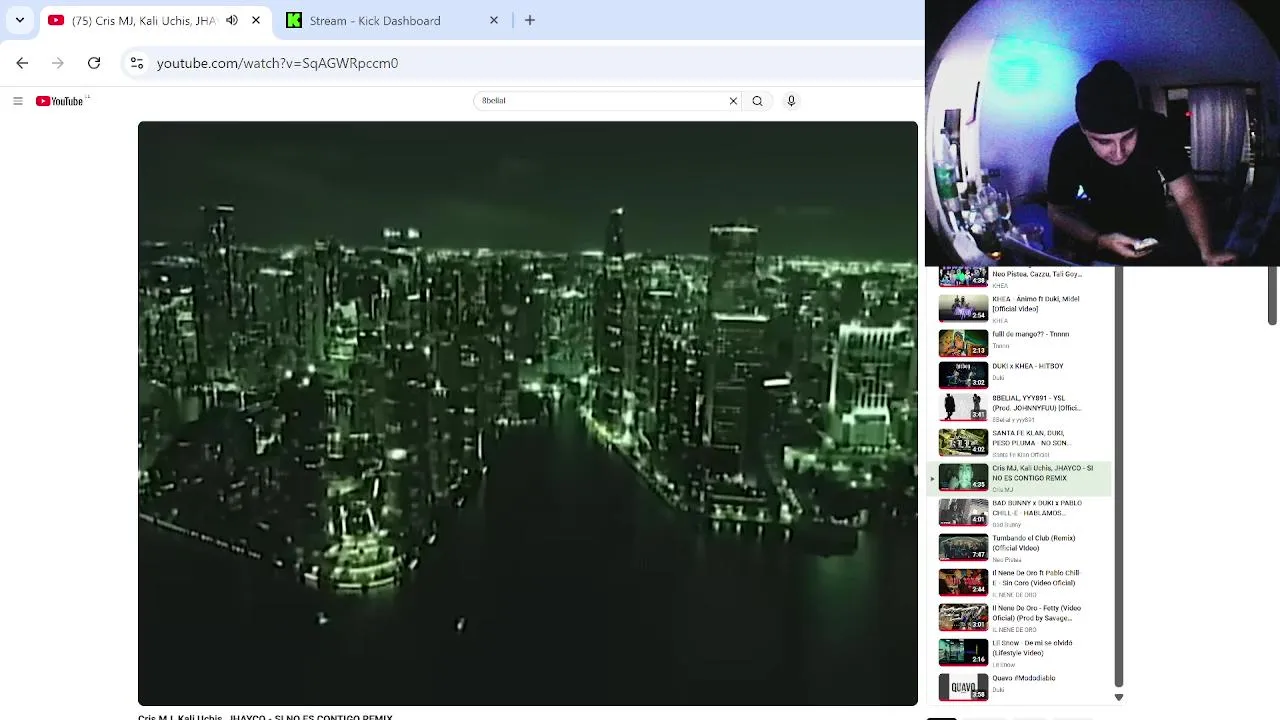Mute the YouTube tab audio icon
This screenshot has width=1280, height=720.
(x=232, y=20)
